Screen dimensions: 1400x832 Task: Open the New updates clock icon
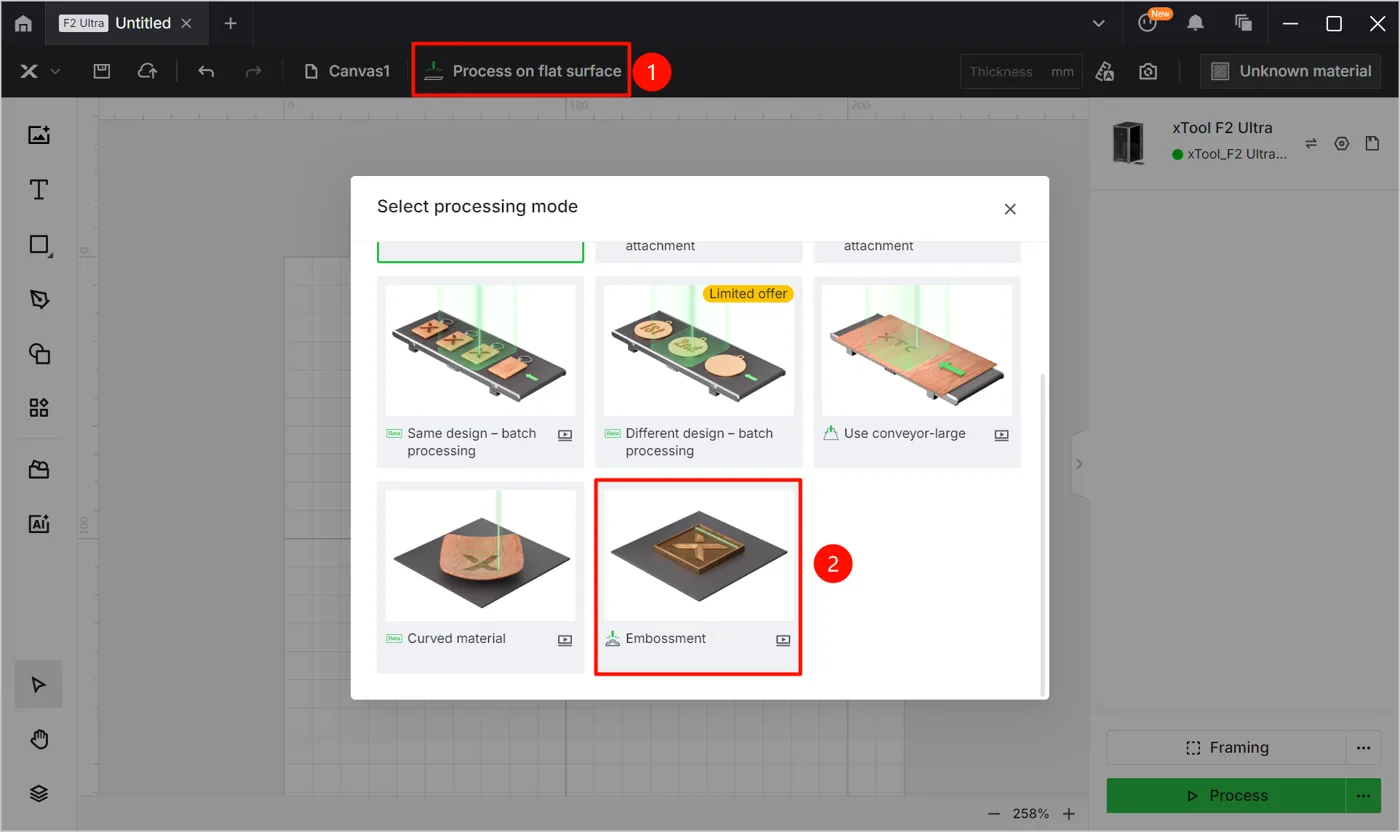point(1148,23)
